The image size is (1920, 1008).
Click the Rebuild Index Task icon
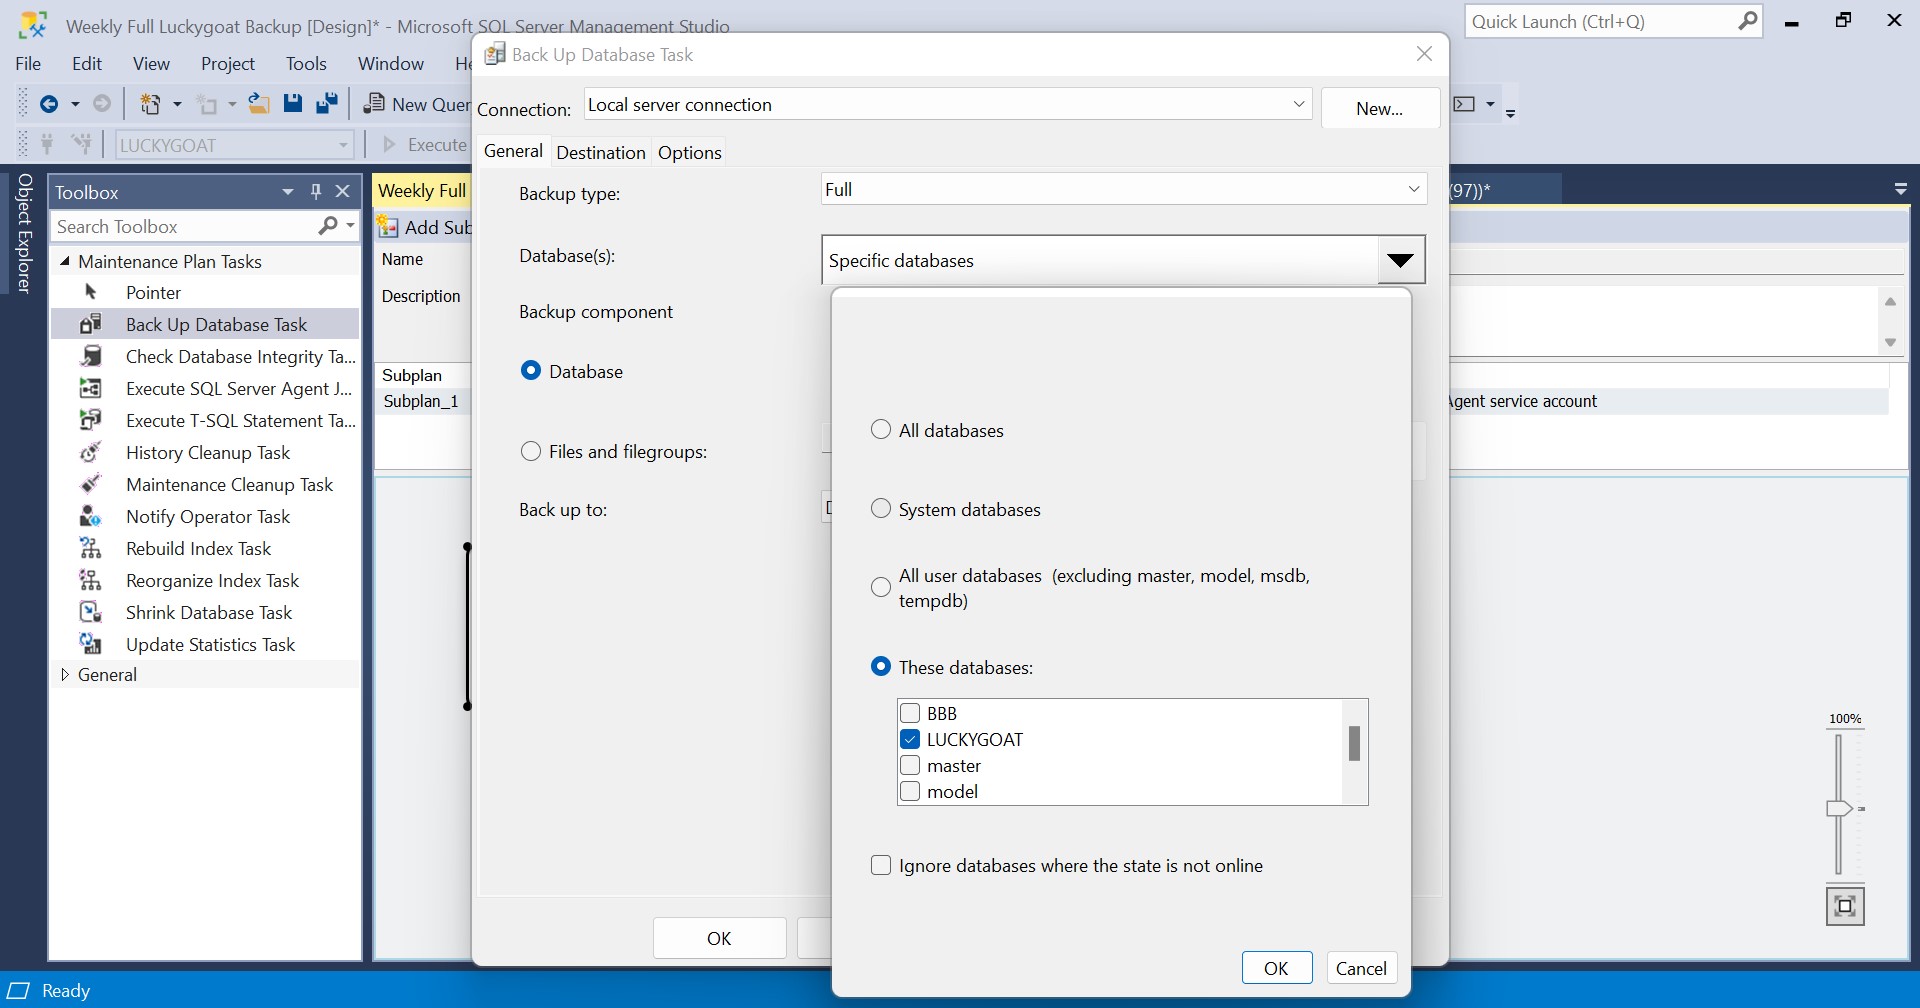pyautogui.click(x=91, y=548)
